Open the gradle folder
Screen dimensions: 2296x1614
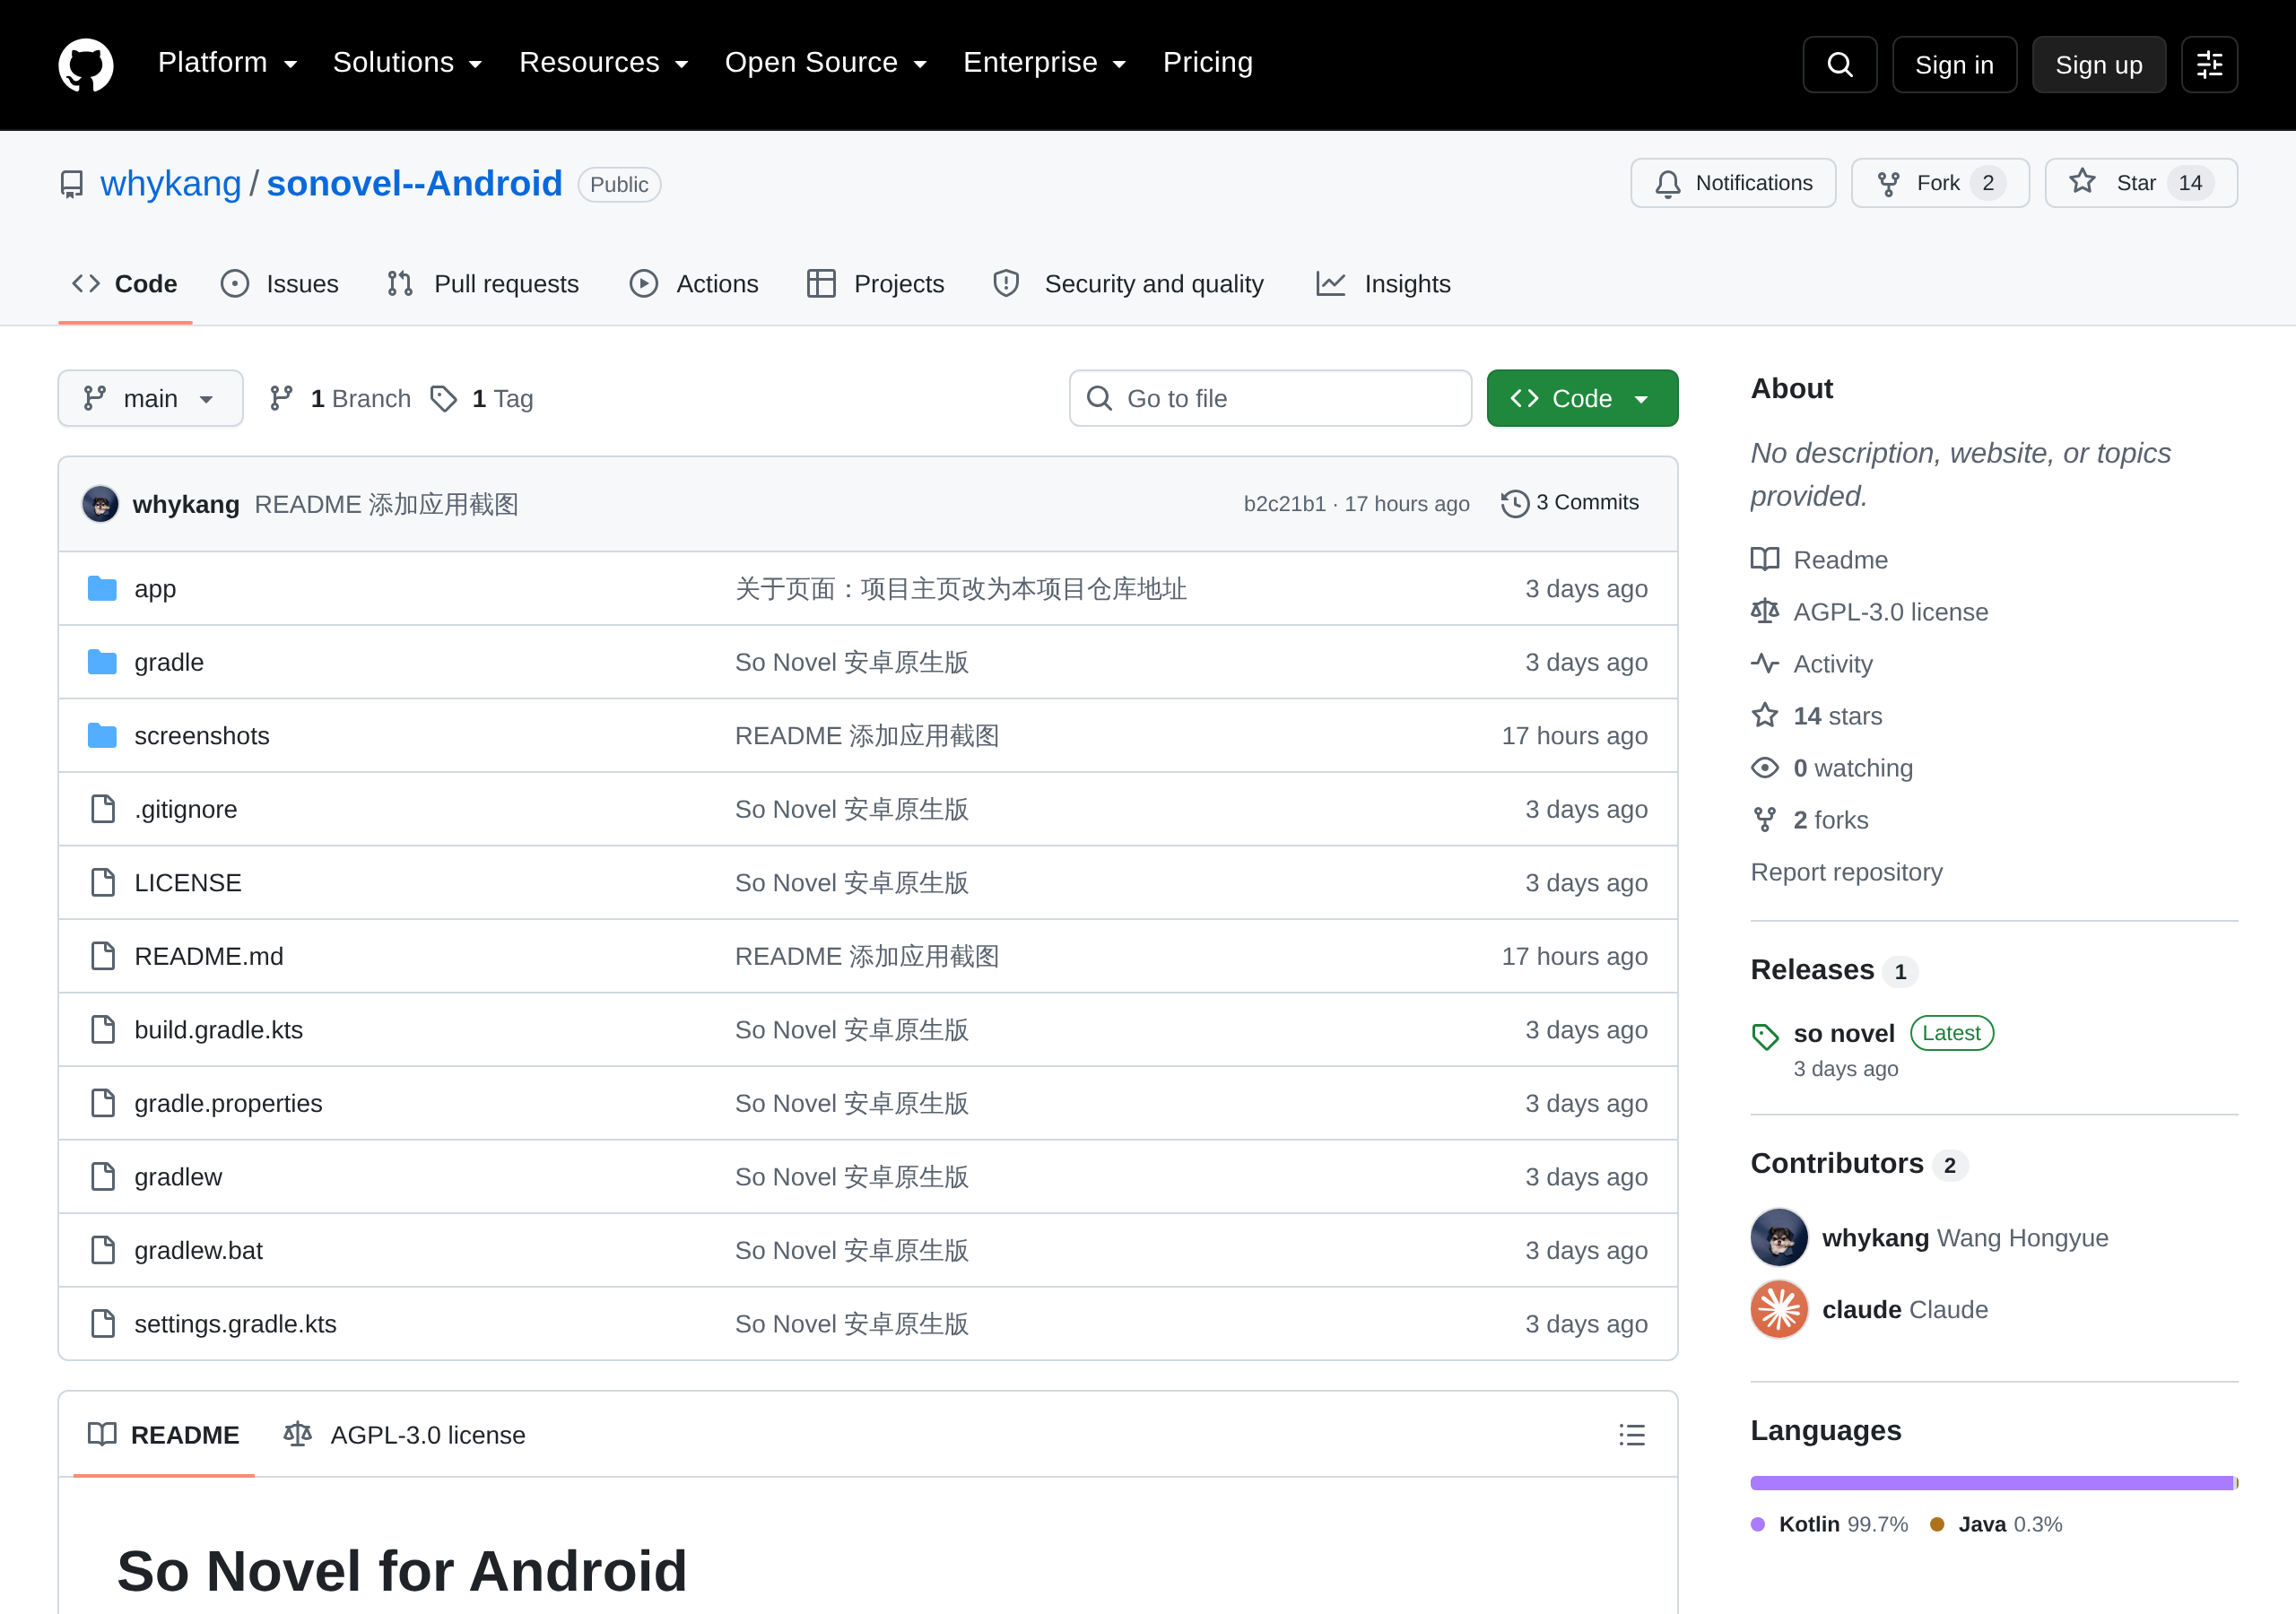[169, 663]
